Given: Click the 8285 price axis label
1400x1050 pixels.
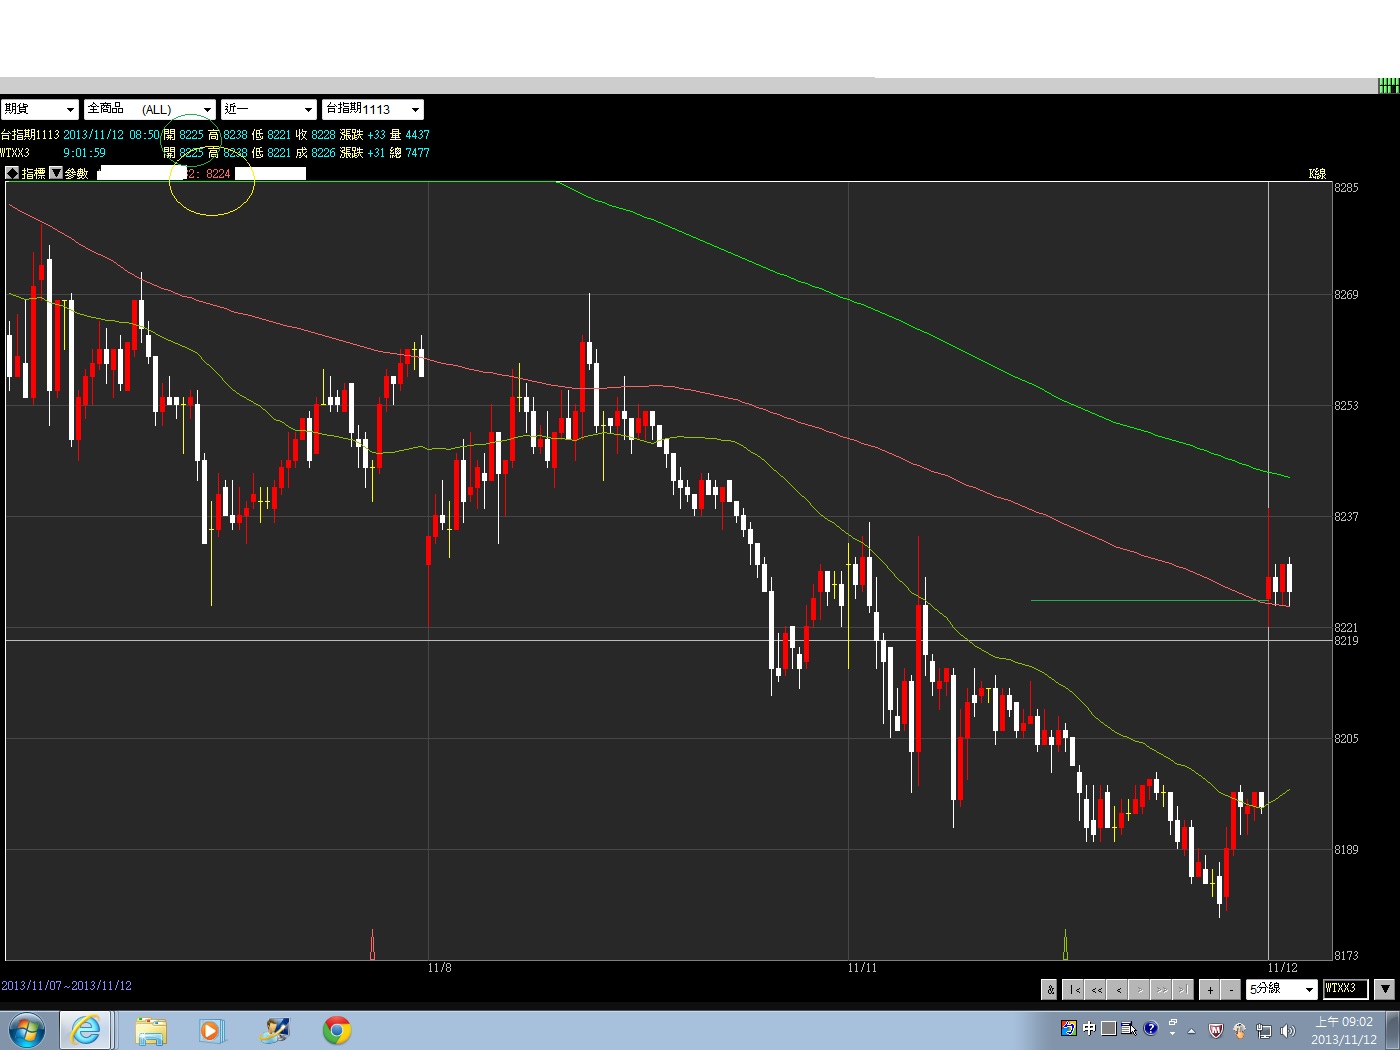Looking at the screenshot, I should tap(1346, 187).
